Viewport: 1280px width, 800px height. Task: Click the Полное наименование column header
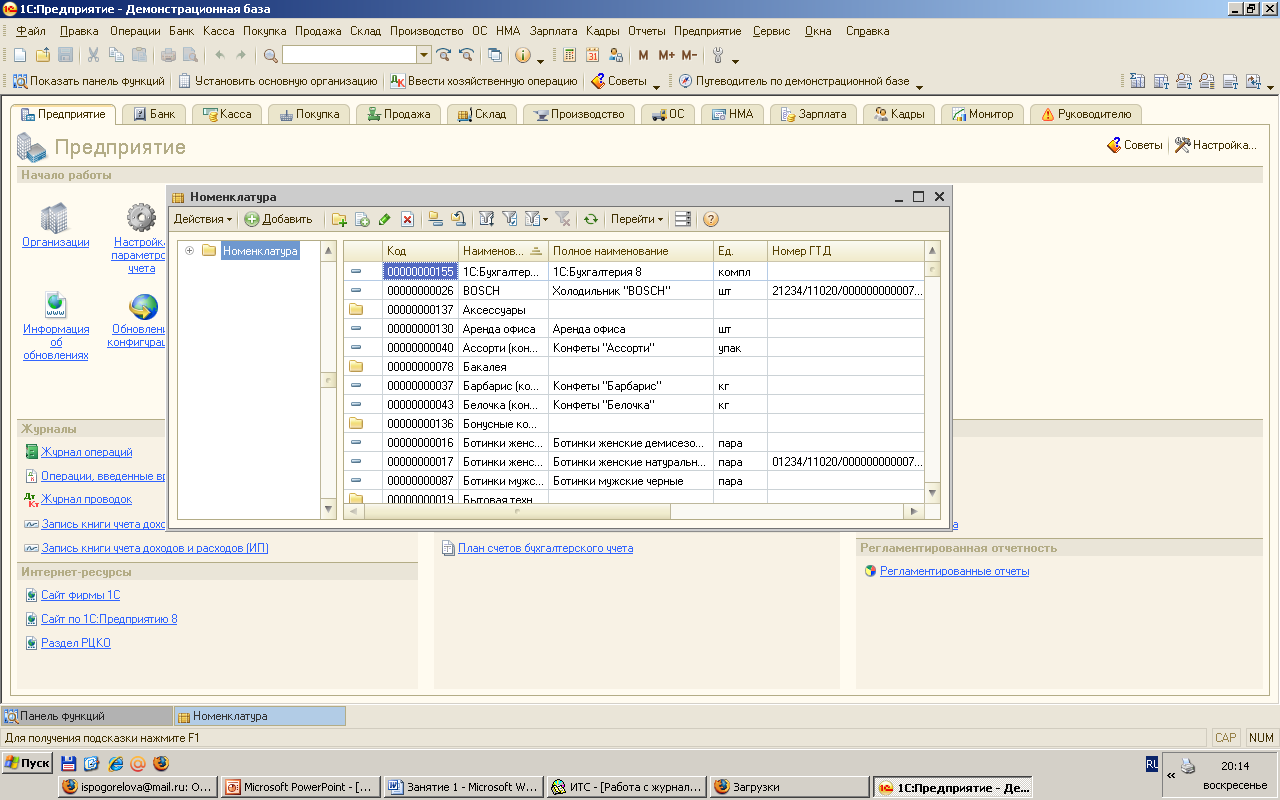[x=630, y=251]
